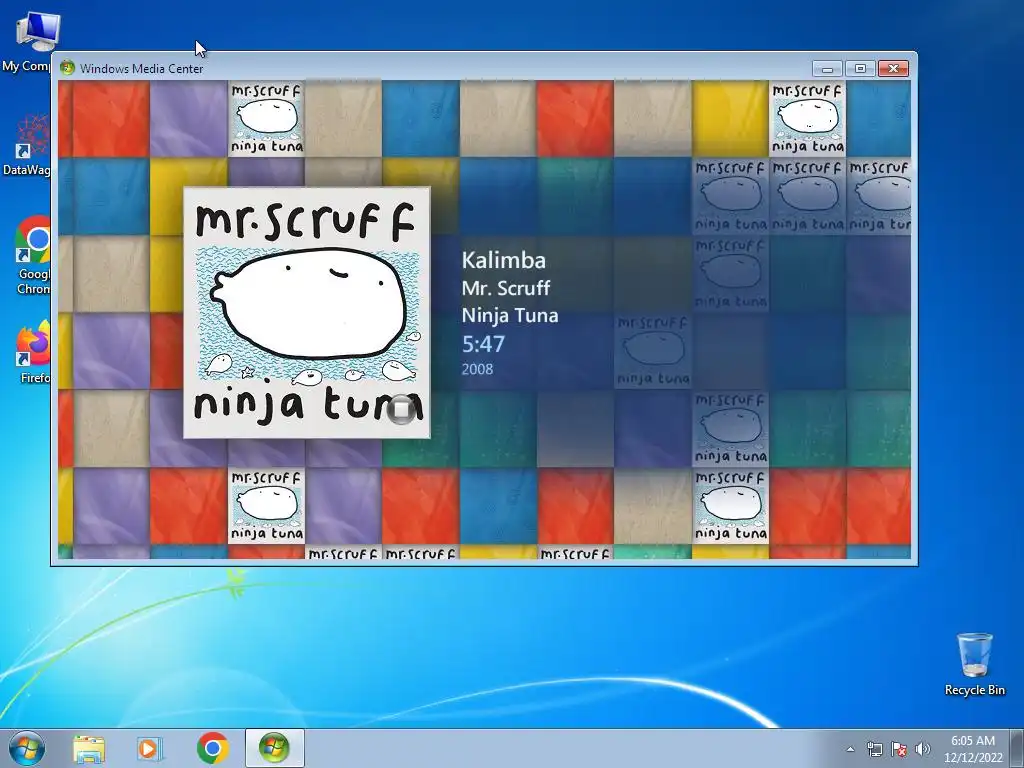Click the network status tray icon
The image size is (1024, 768).
pos(874,749)
